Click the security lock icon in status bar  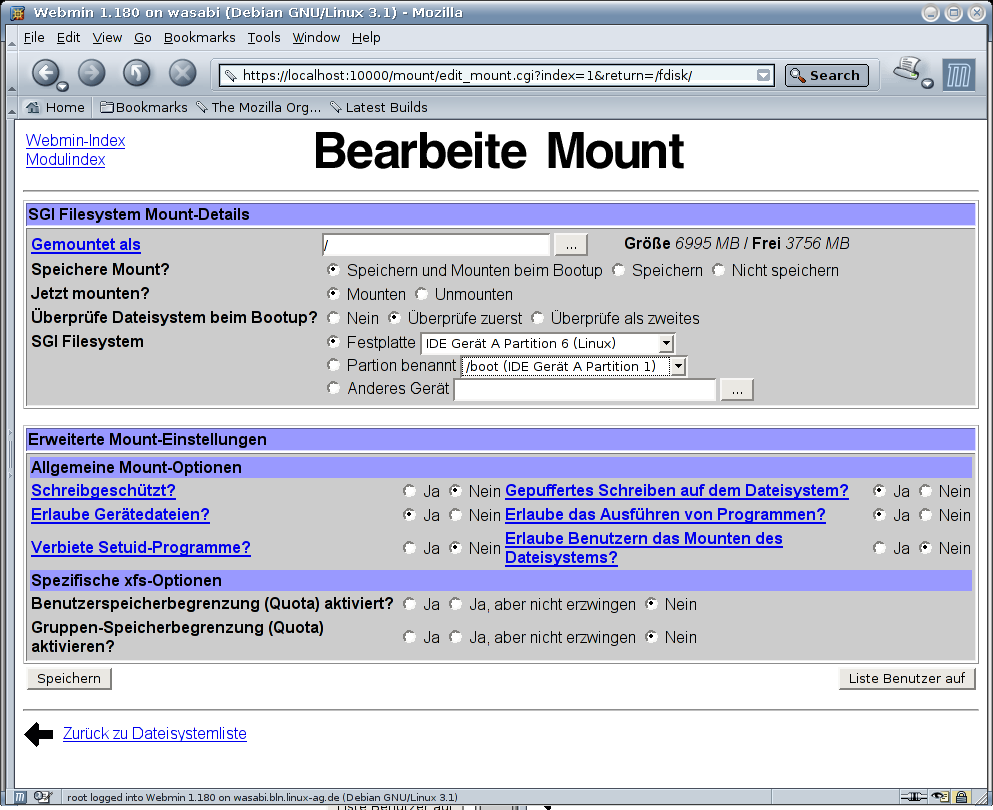coord(961,797)
